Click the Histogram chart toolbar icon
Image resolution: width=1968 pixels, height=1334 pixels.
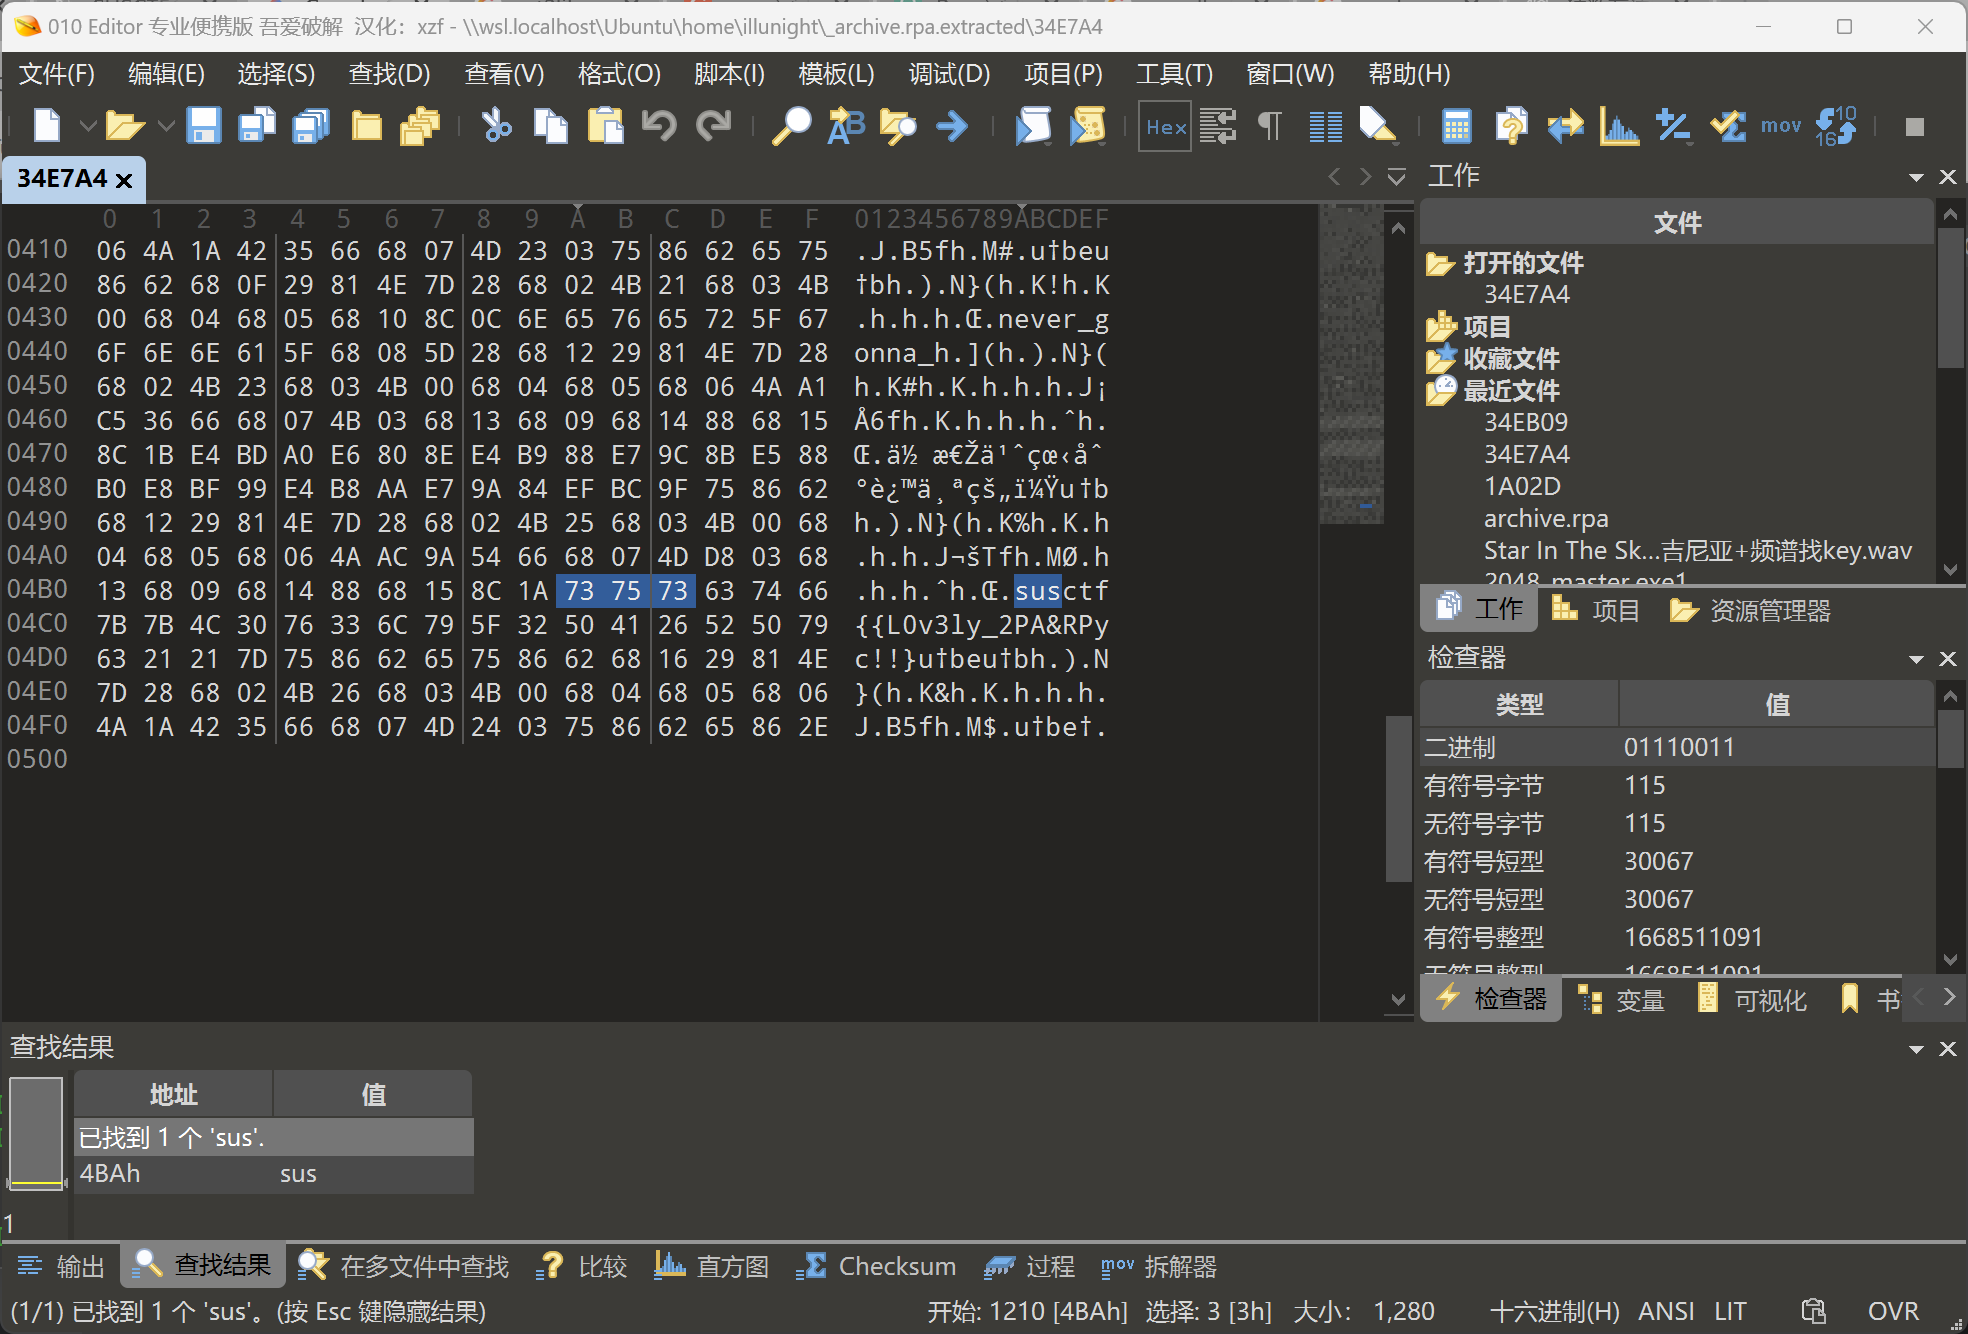click(1618, 126)
